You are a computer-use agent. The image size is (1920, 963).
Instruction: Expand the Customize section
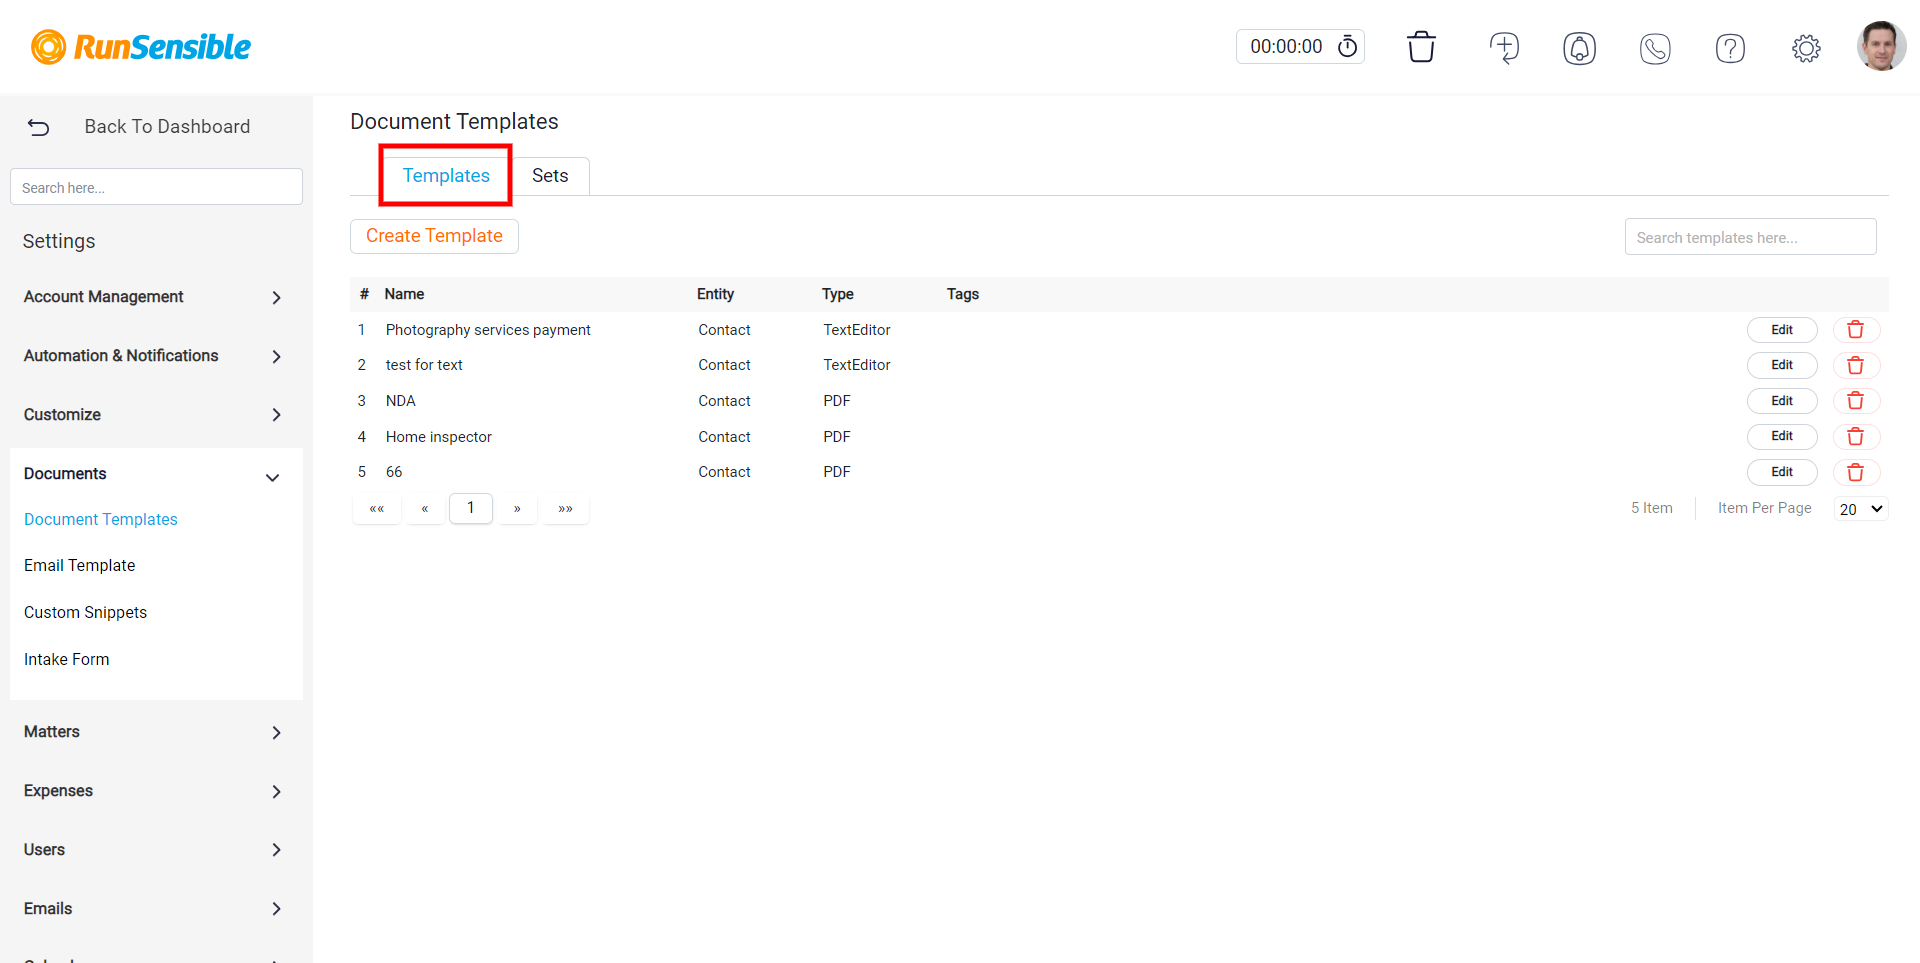[156, 415]
